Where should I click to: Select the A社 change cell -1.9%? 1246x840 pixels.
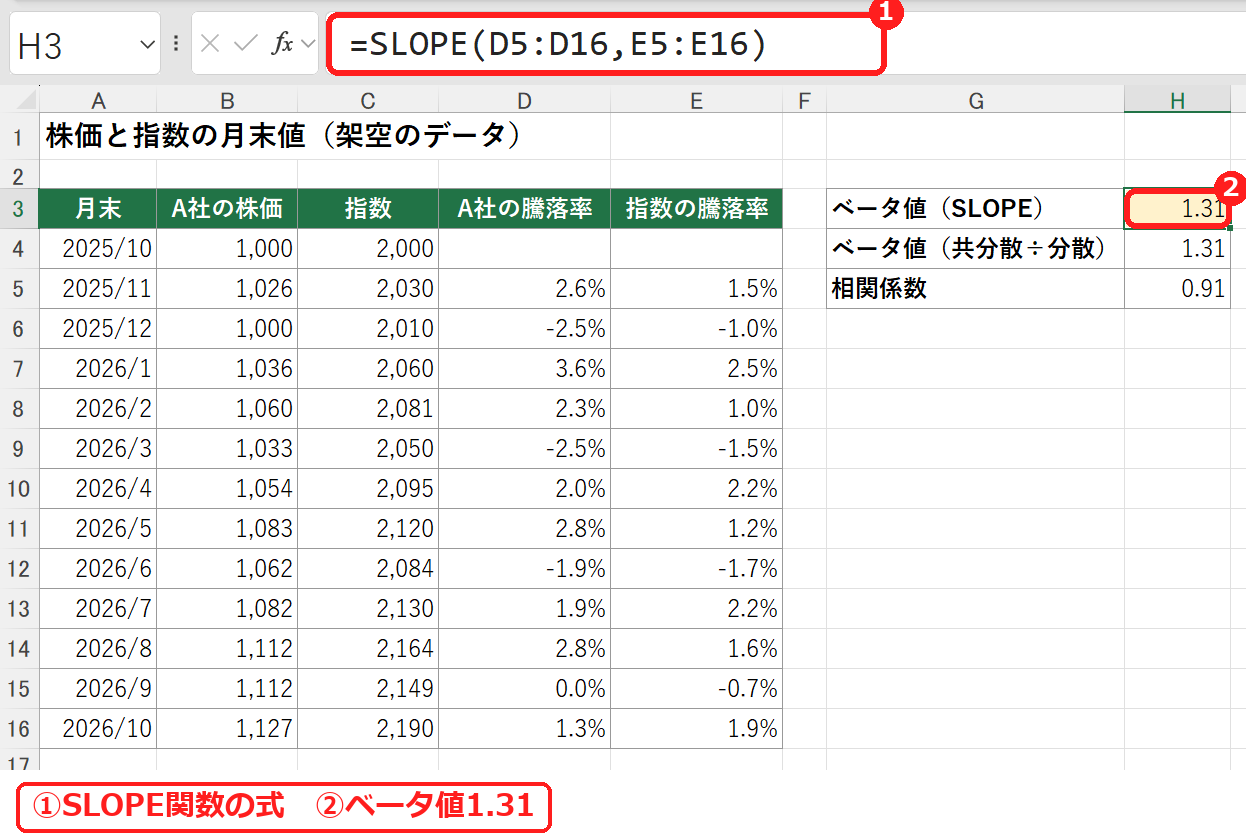point(524,568)
